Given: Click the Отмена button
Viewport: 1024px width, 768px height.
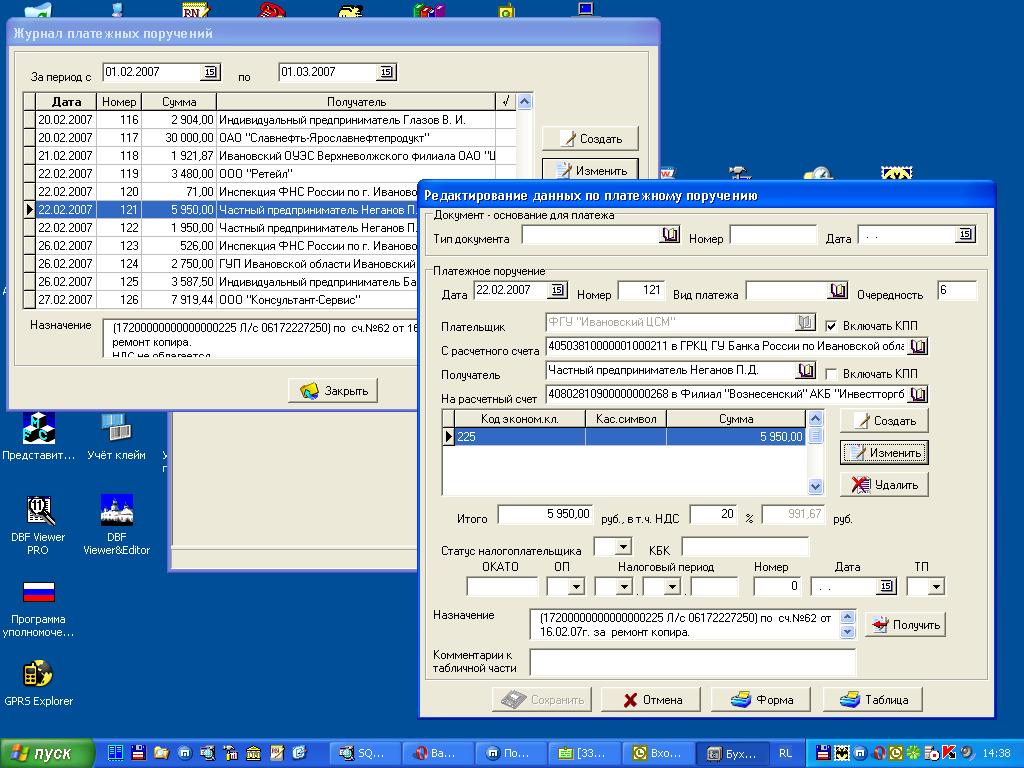Looking at the screenshot, I should [651, 699].
